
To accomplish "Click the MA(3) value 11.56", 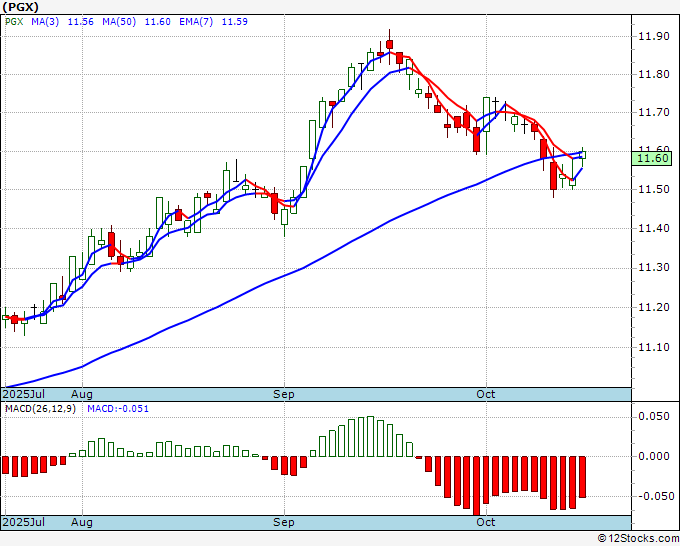I will tap(81, 22).
